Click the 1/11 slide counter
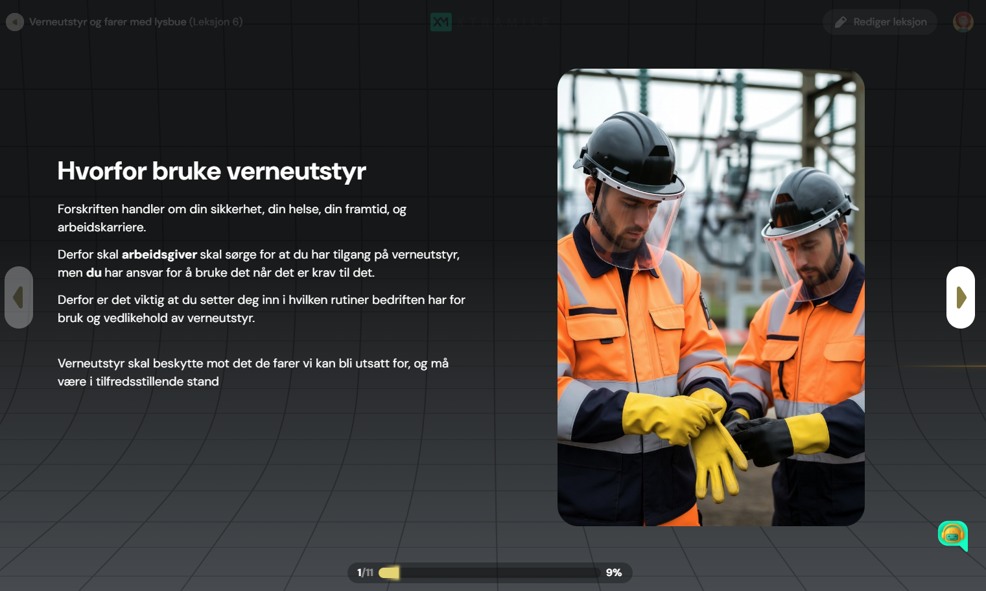This screenshot has width=986, height=591. (x=365, y=573)
